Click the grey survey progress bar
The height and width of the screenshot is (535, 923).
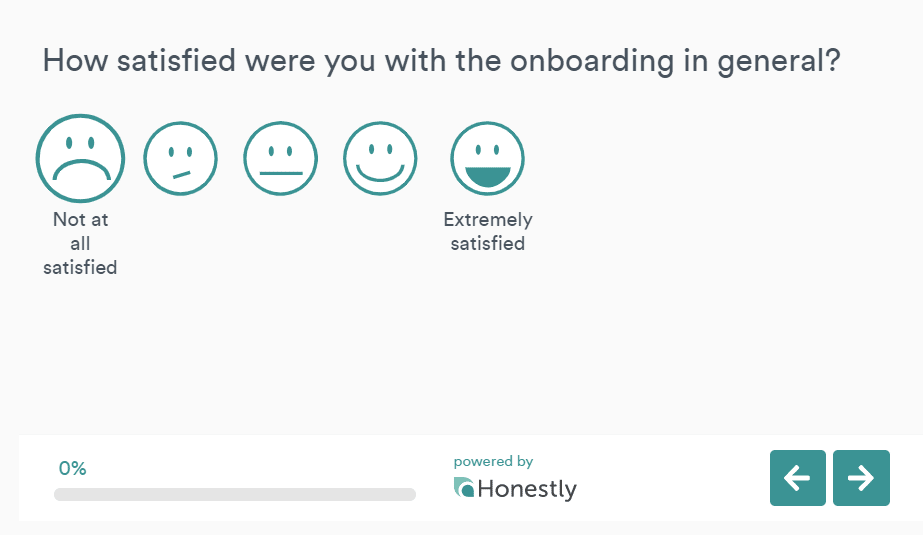pos(235,494)
